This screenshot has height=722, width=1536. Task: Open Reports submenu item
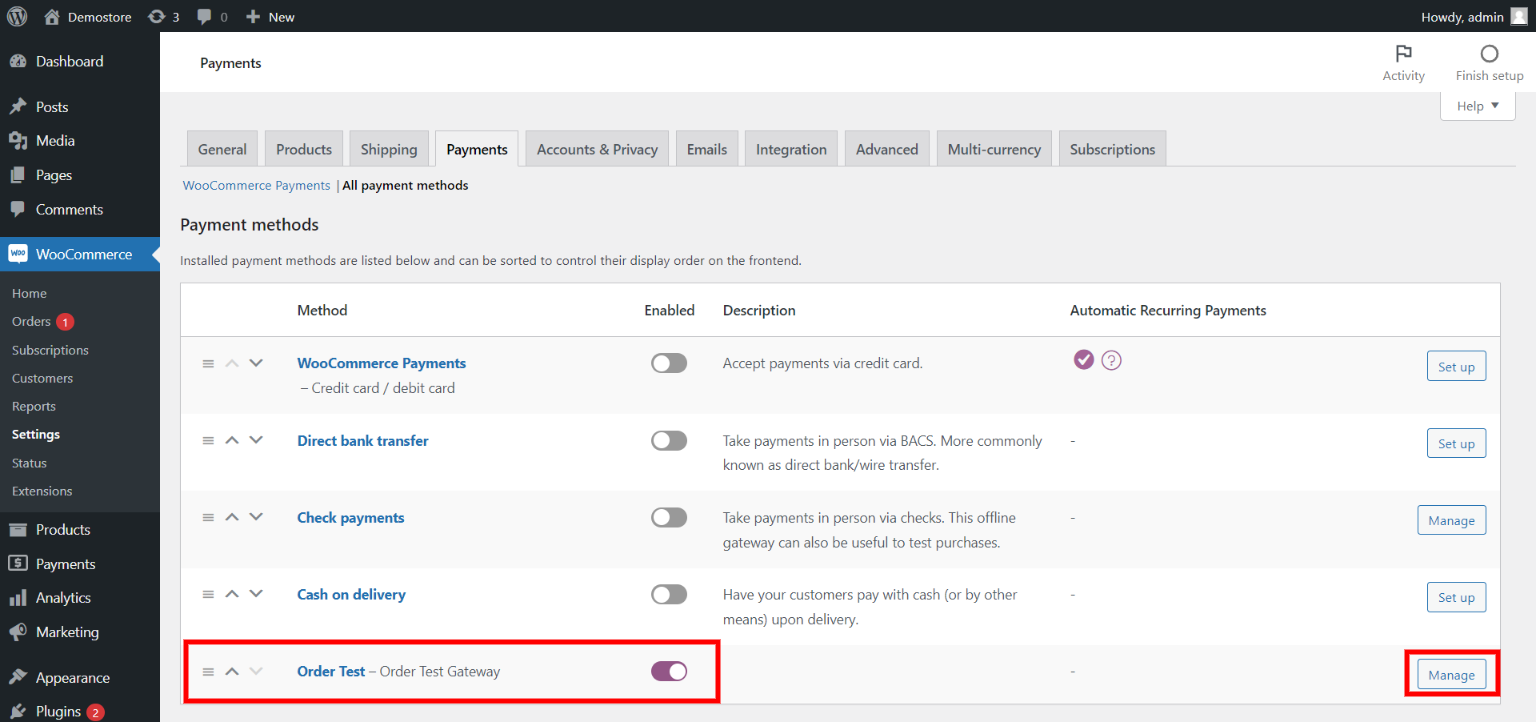click(x=34, y=406)
